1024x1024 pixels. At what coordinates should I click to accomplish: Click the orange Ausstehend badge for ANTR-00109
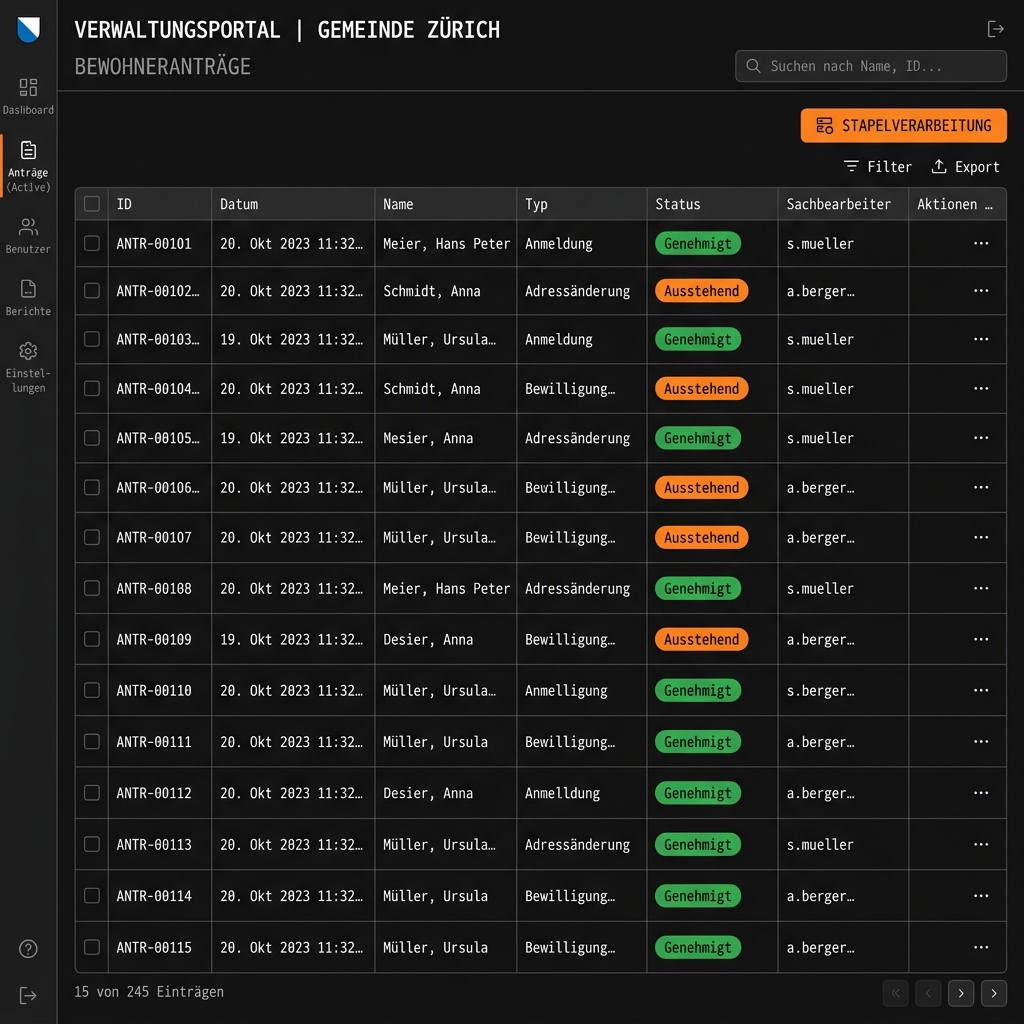pos(701,639)
